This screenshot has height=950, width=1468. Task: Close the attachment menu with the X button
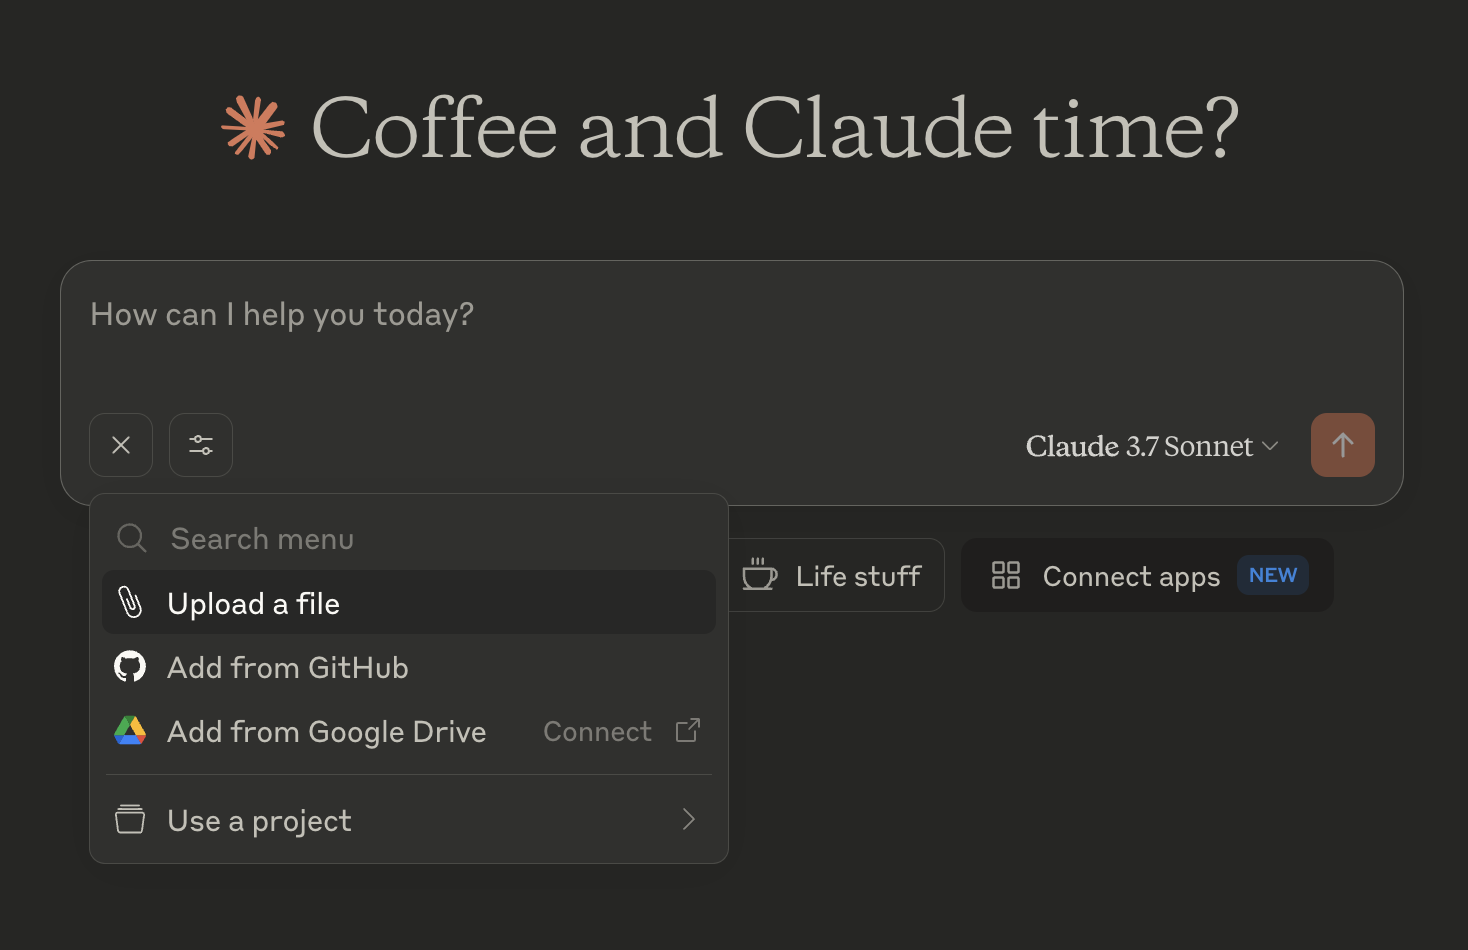point(121,445)
